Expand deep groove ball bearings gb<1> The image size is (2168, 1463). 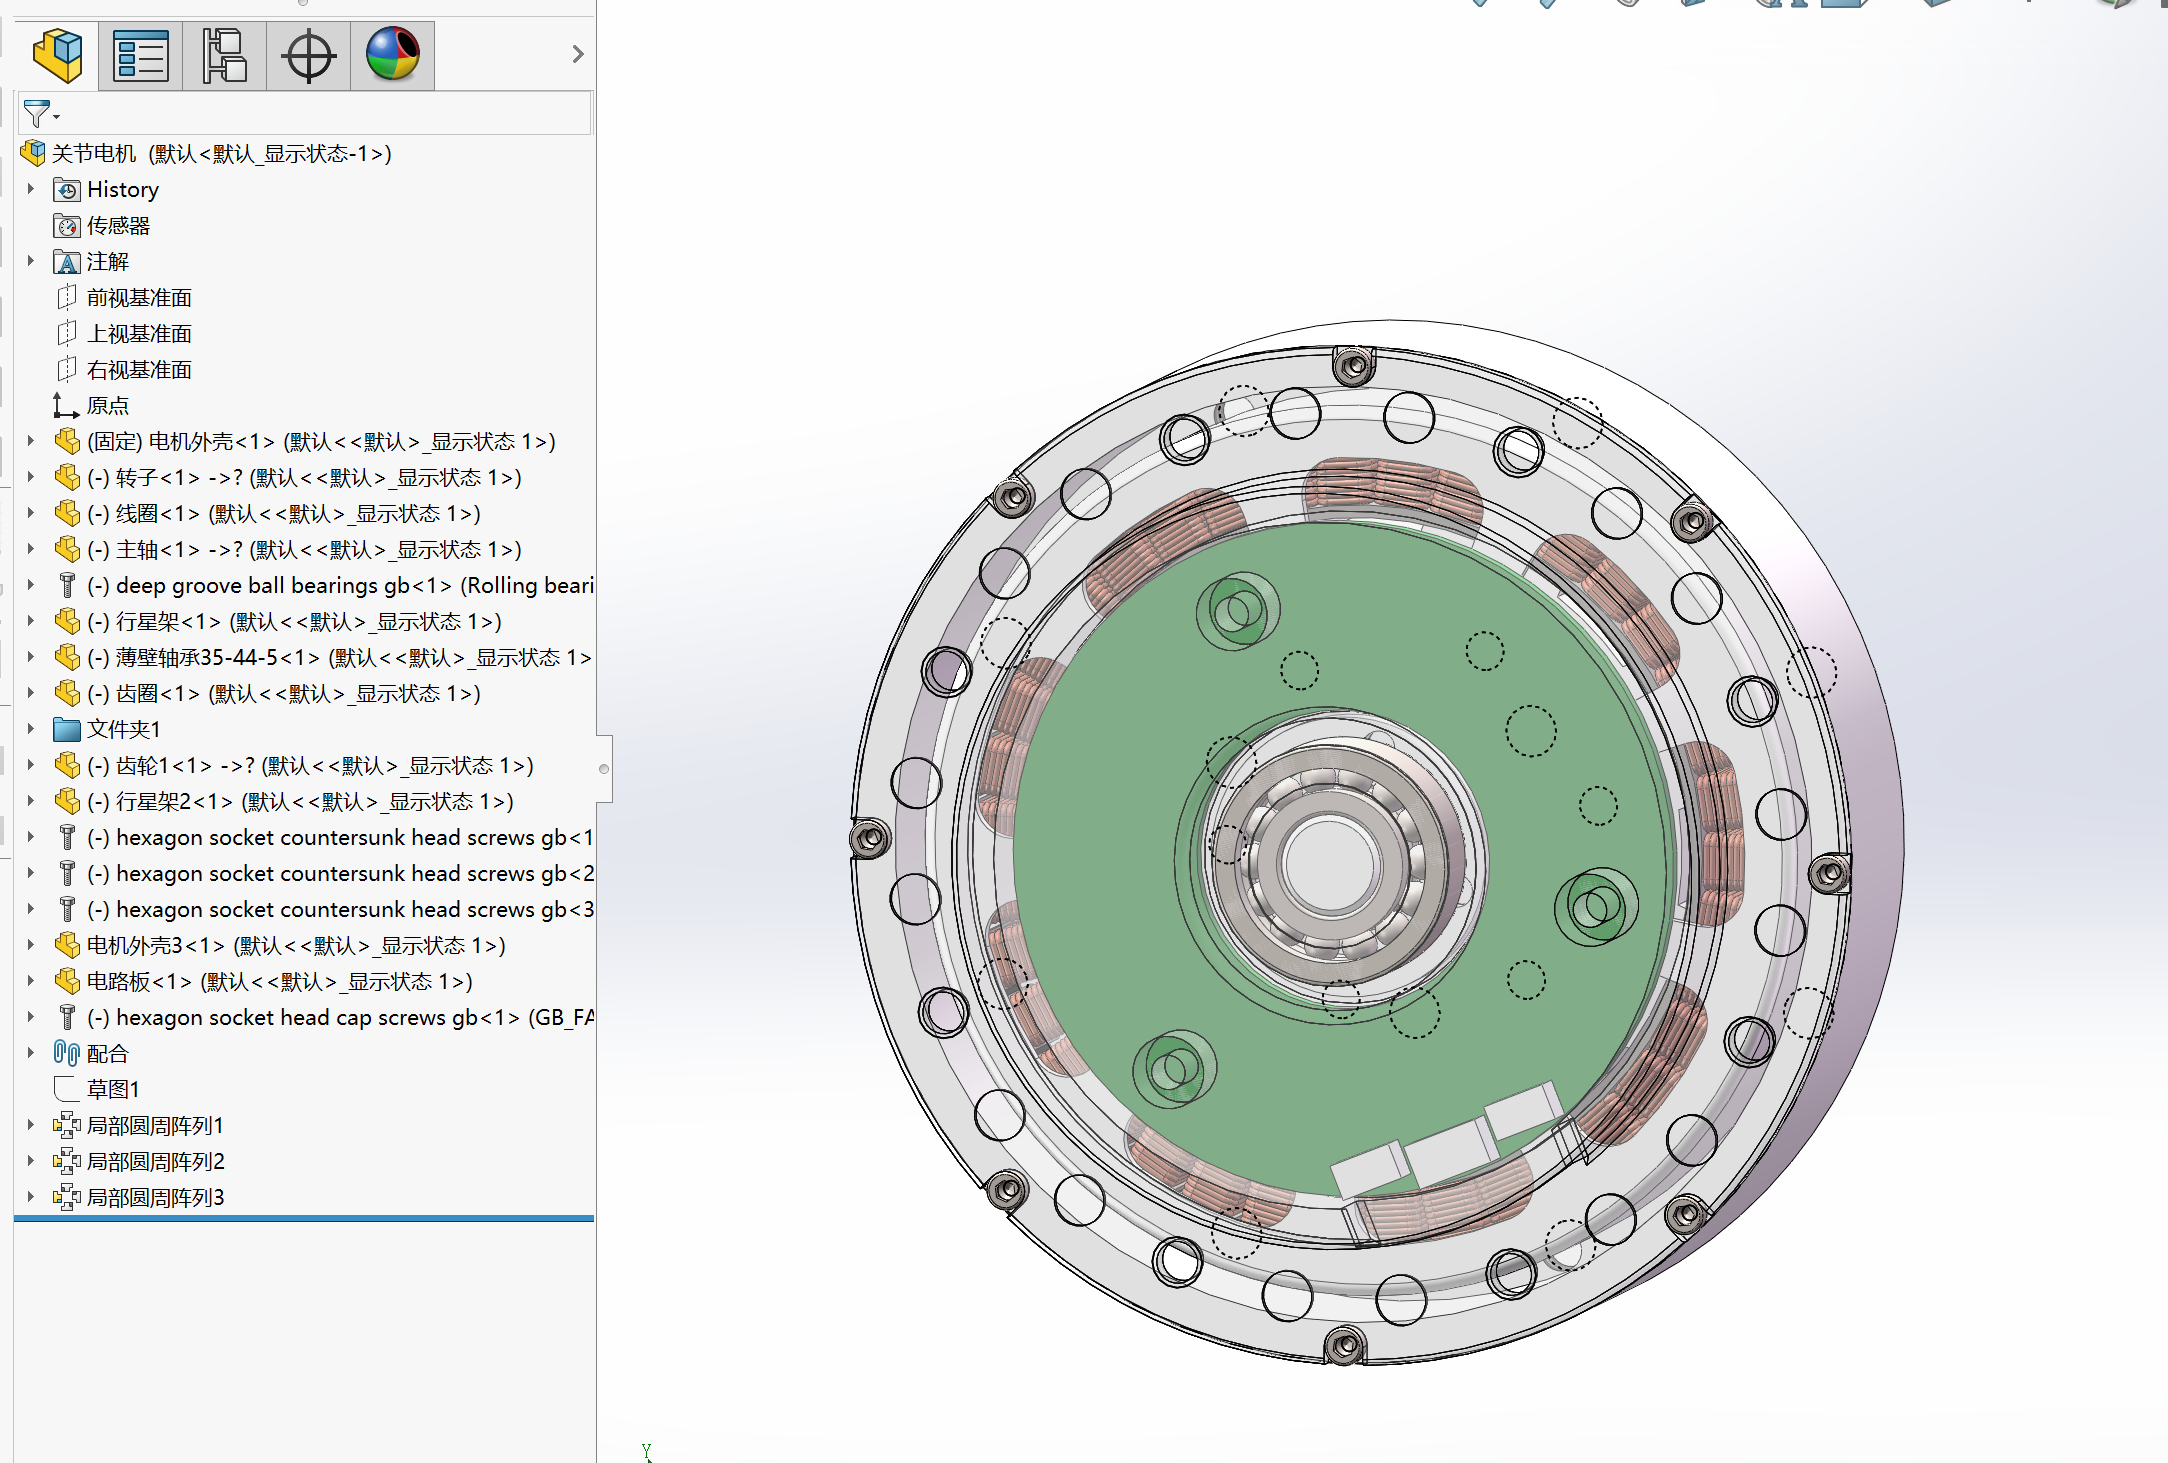pyautogui.click(x=31, y=585)
